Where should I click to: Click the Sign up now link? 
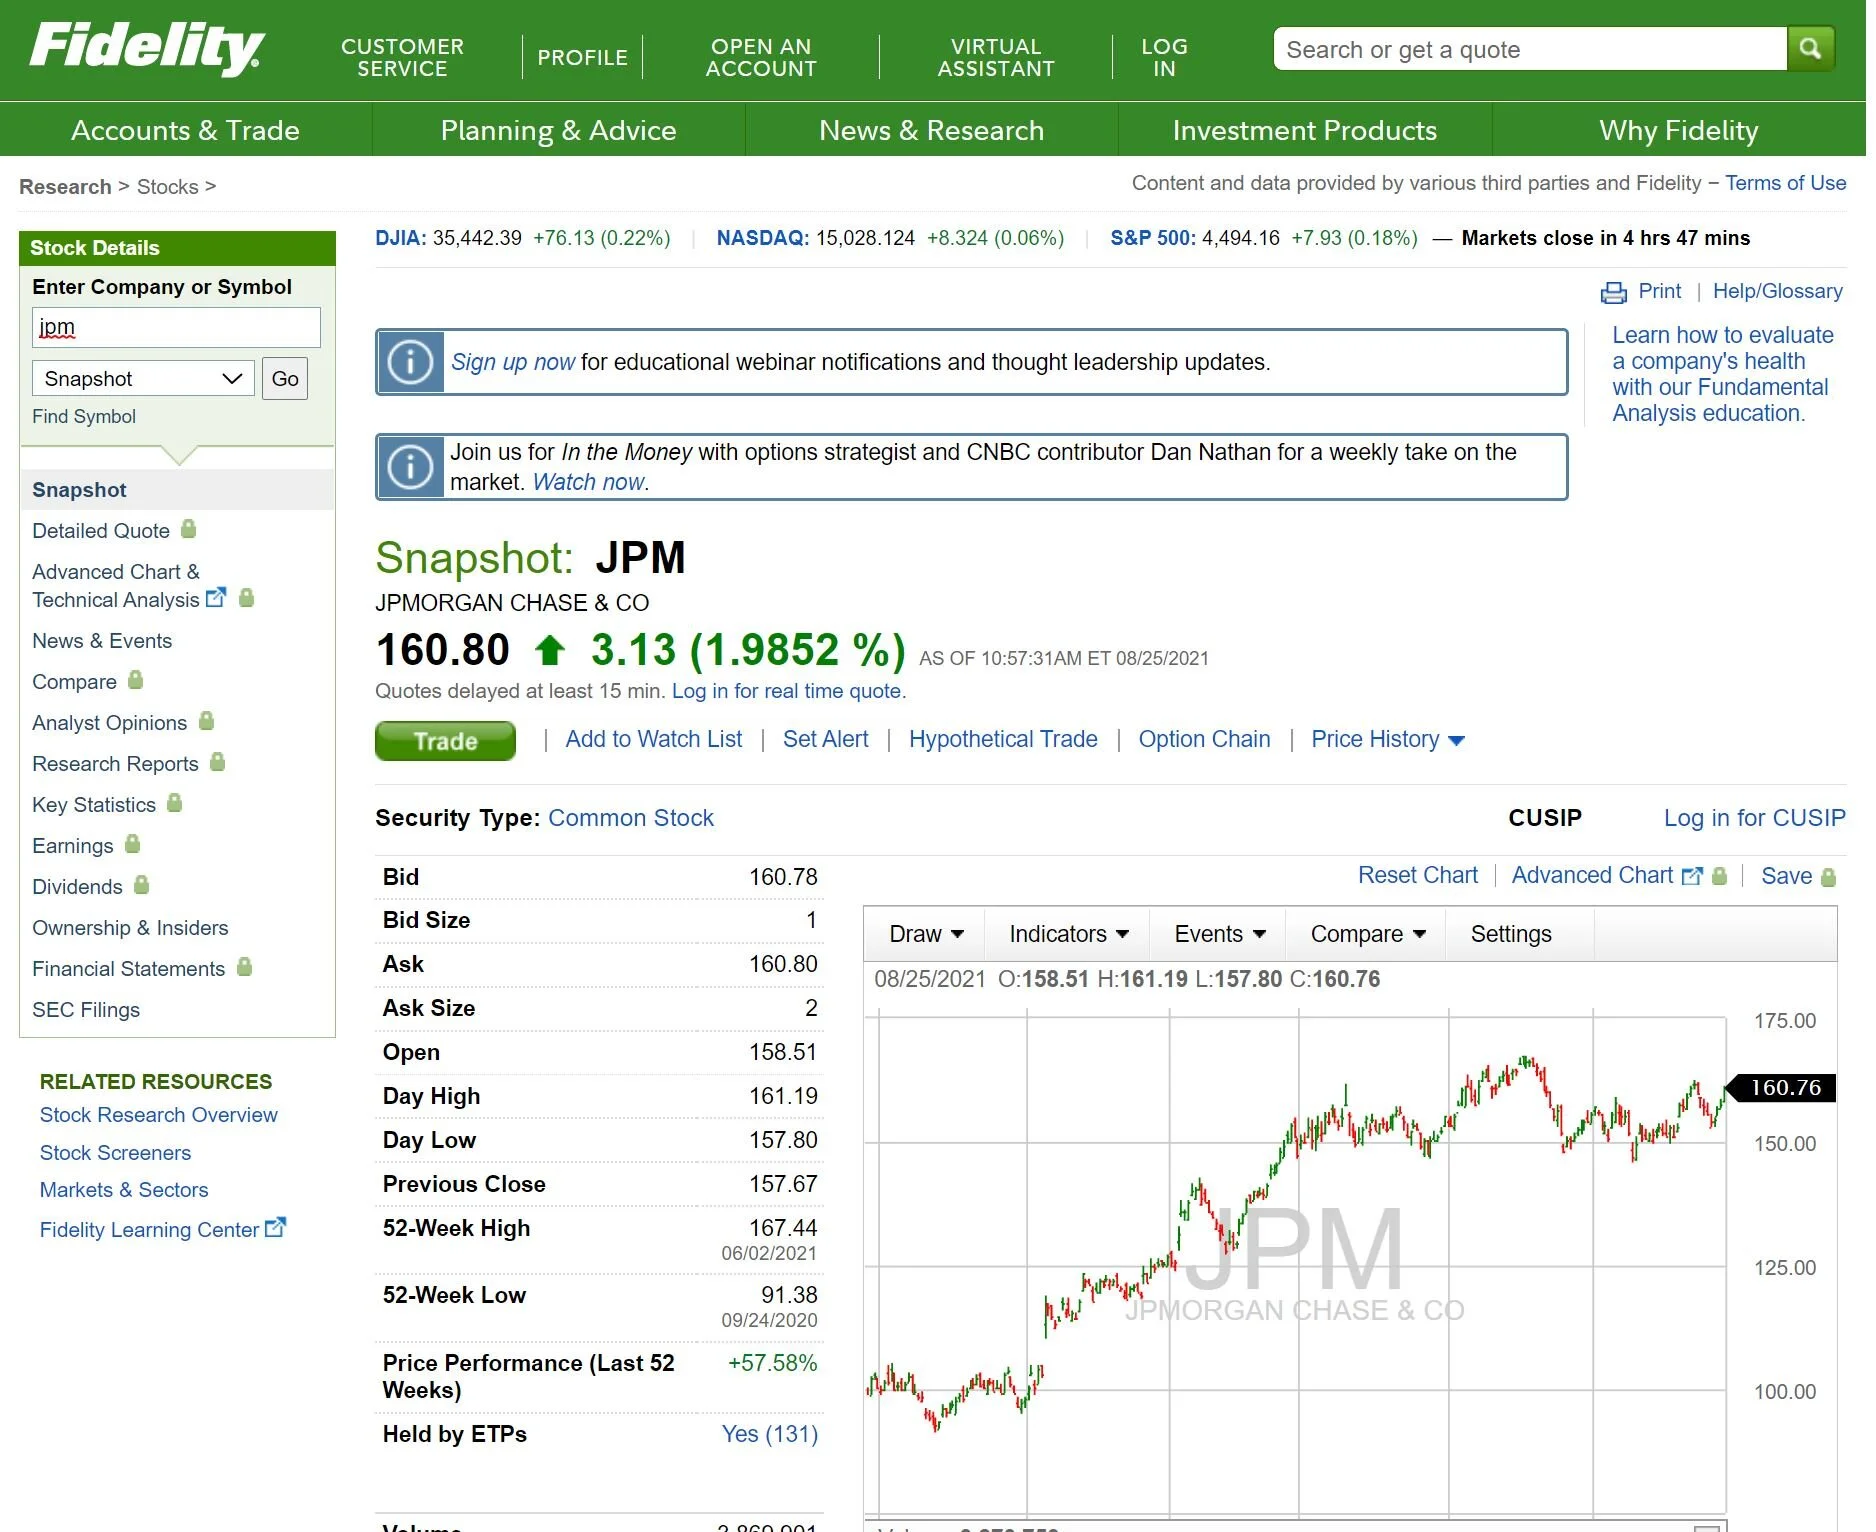(x=512, y=362)
